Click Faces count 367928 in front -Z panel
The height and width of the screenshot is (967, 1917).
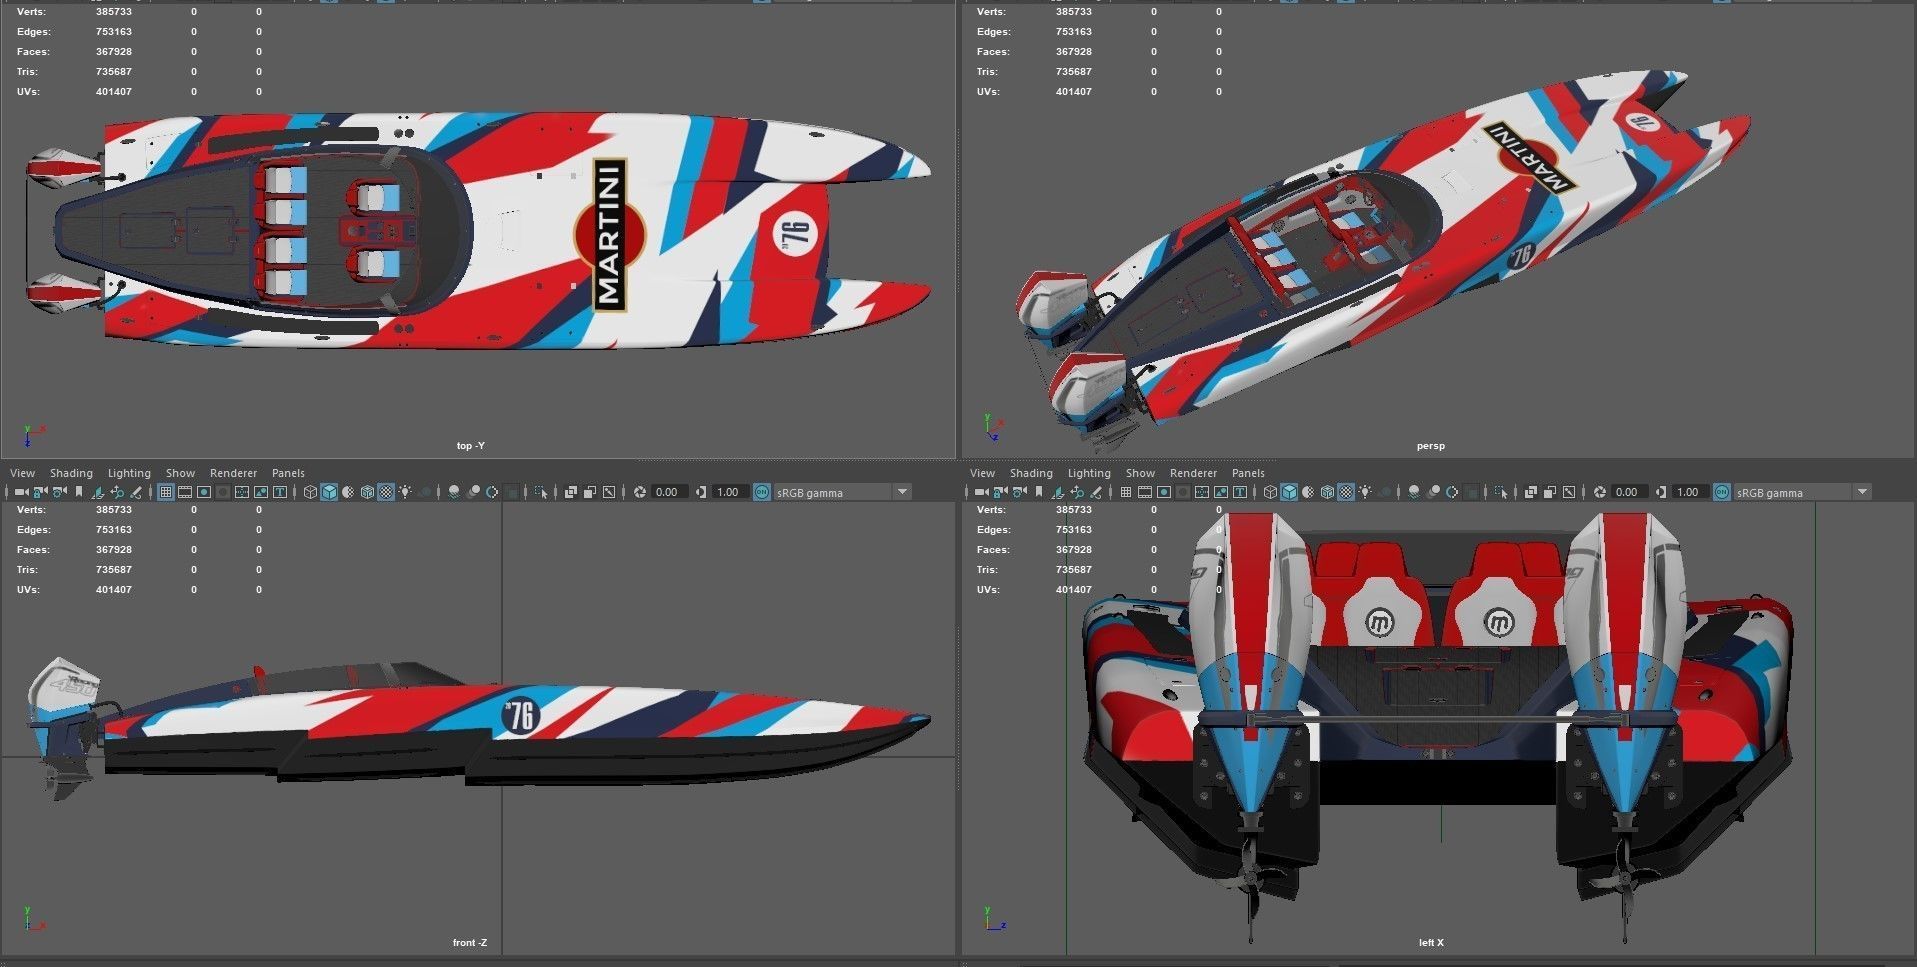click(114, 550)
